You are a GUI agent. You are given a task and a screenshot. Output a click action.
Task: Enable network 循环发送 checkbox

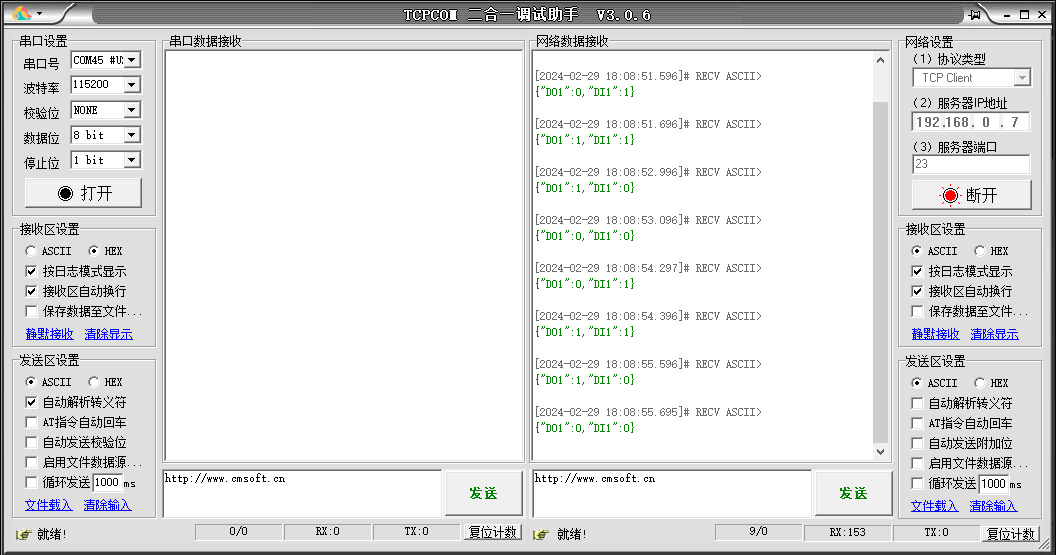[x=917, y=483]
